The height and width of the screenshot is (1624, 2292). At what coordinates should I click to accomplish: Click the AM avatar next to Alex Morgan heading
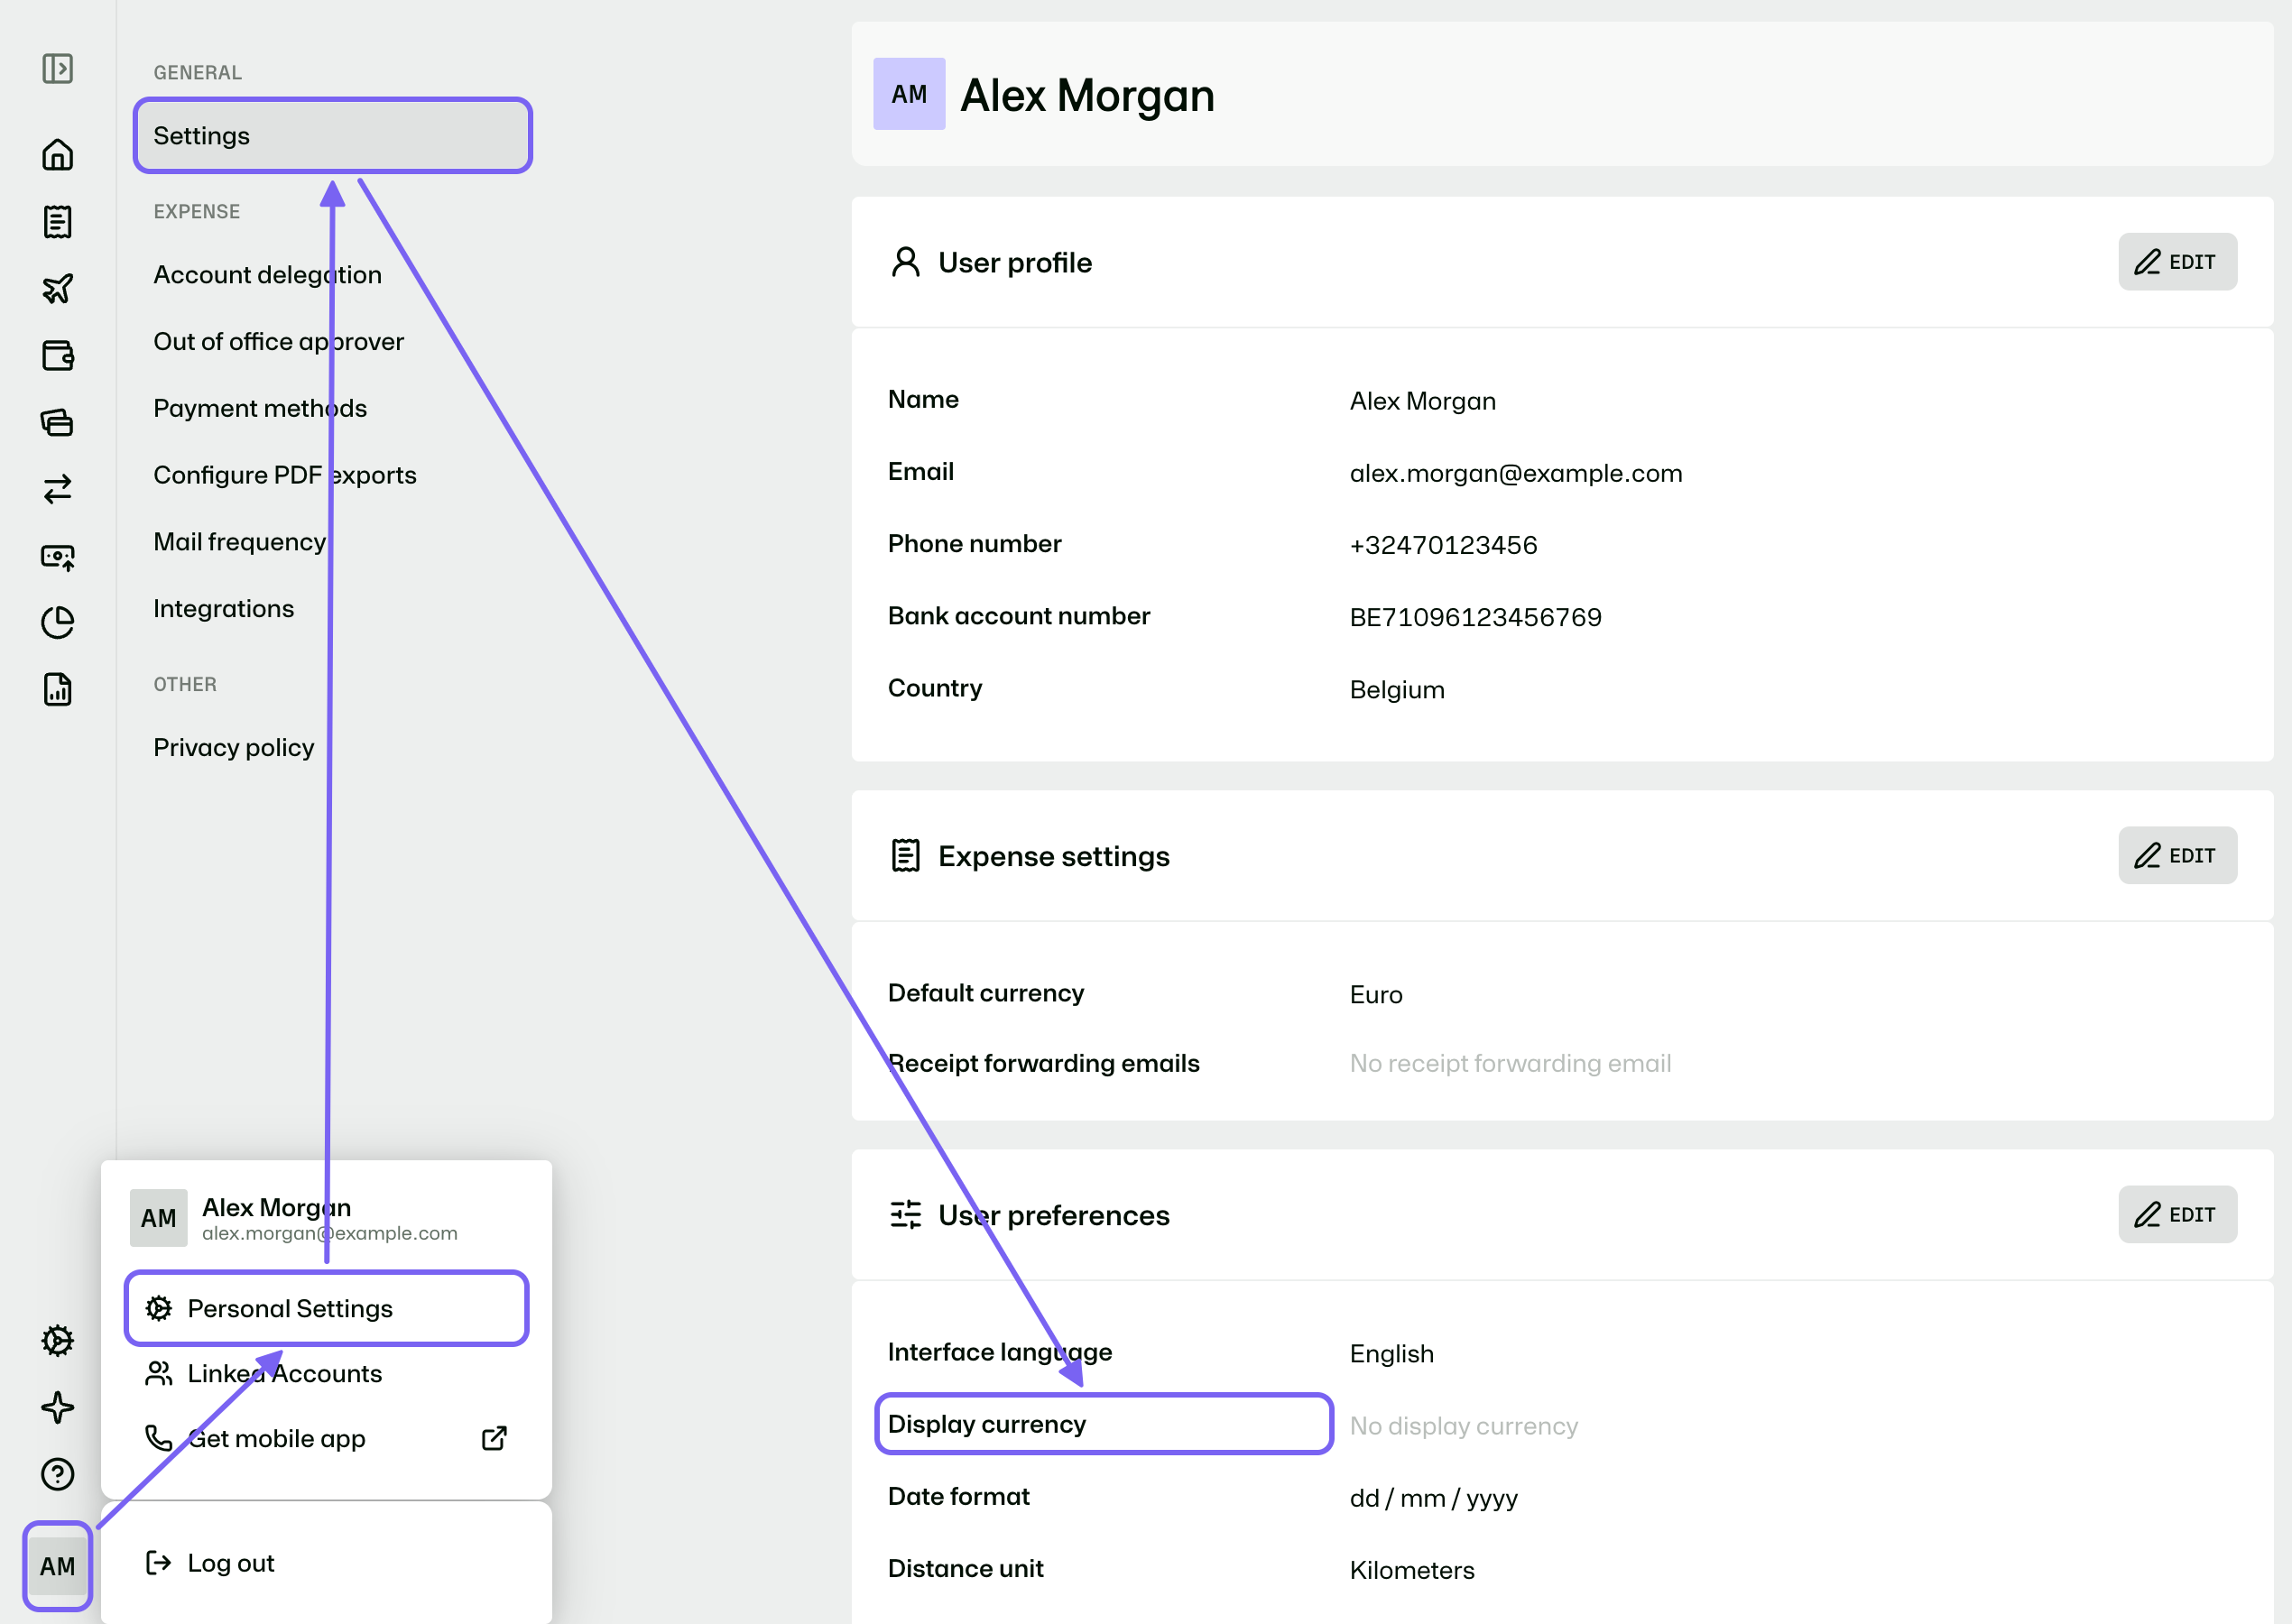[909, 94]
